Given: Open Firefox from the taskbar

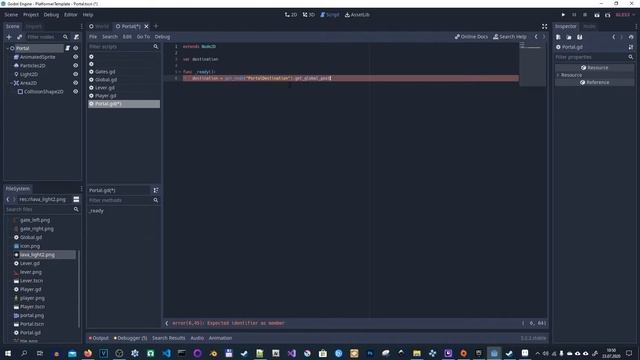Looking at the screenshot, I should pyautogui.click(x=88, y=353).
